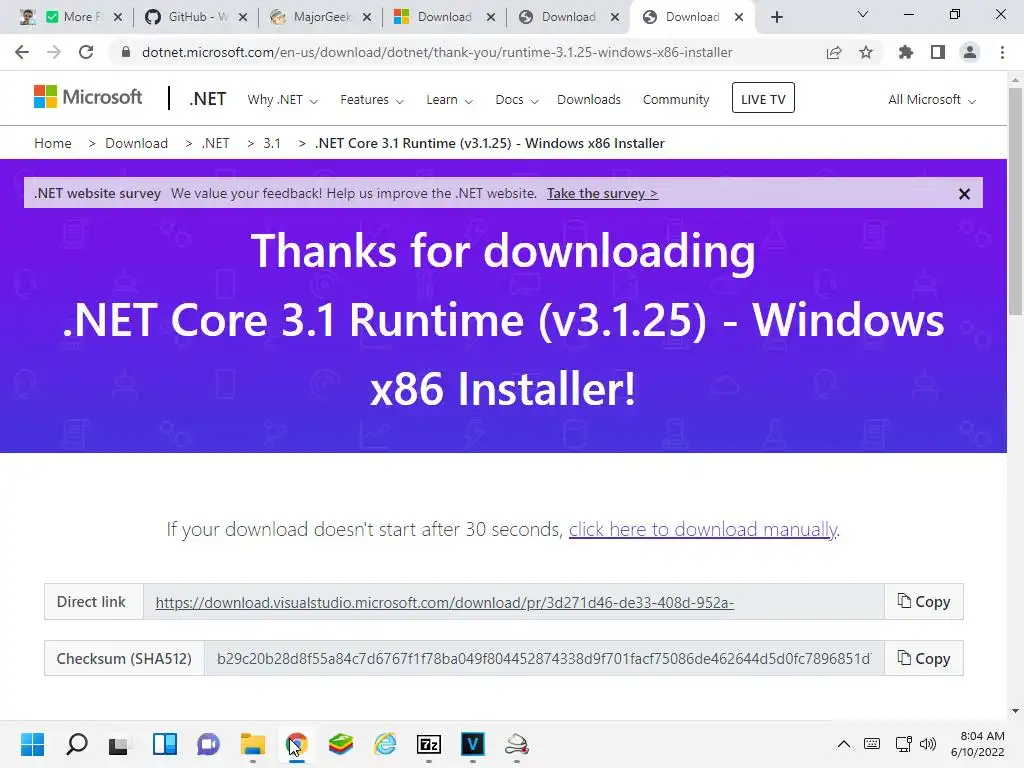
Task: Open the visualstudio direct download URL
Action: click(444, 602)
